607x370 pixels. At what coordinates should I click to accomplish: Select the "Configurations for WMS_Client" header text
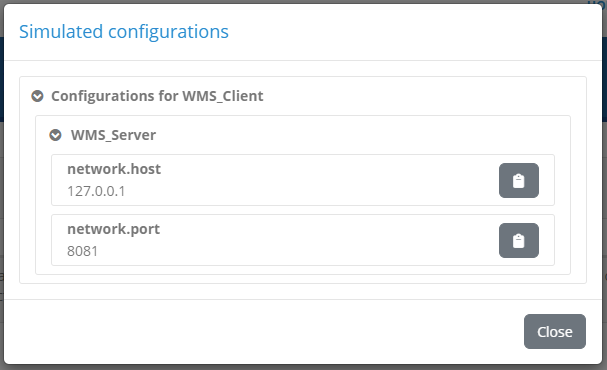(x=157, y=96)
